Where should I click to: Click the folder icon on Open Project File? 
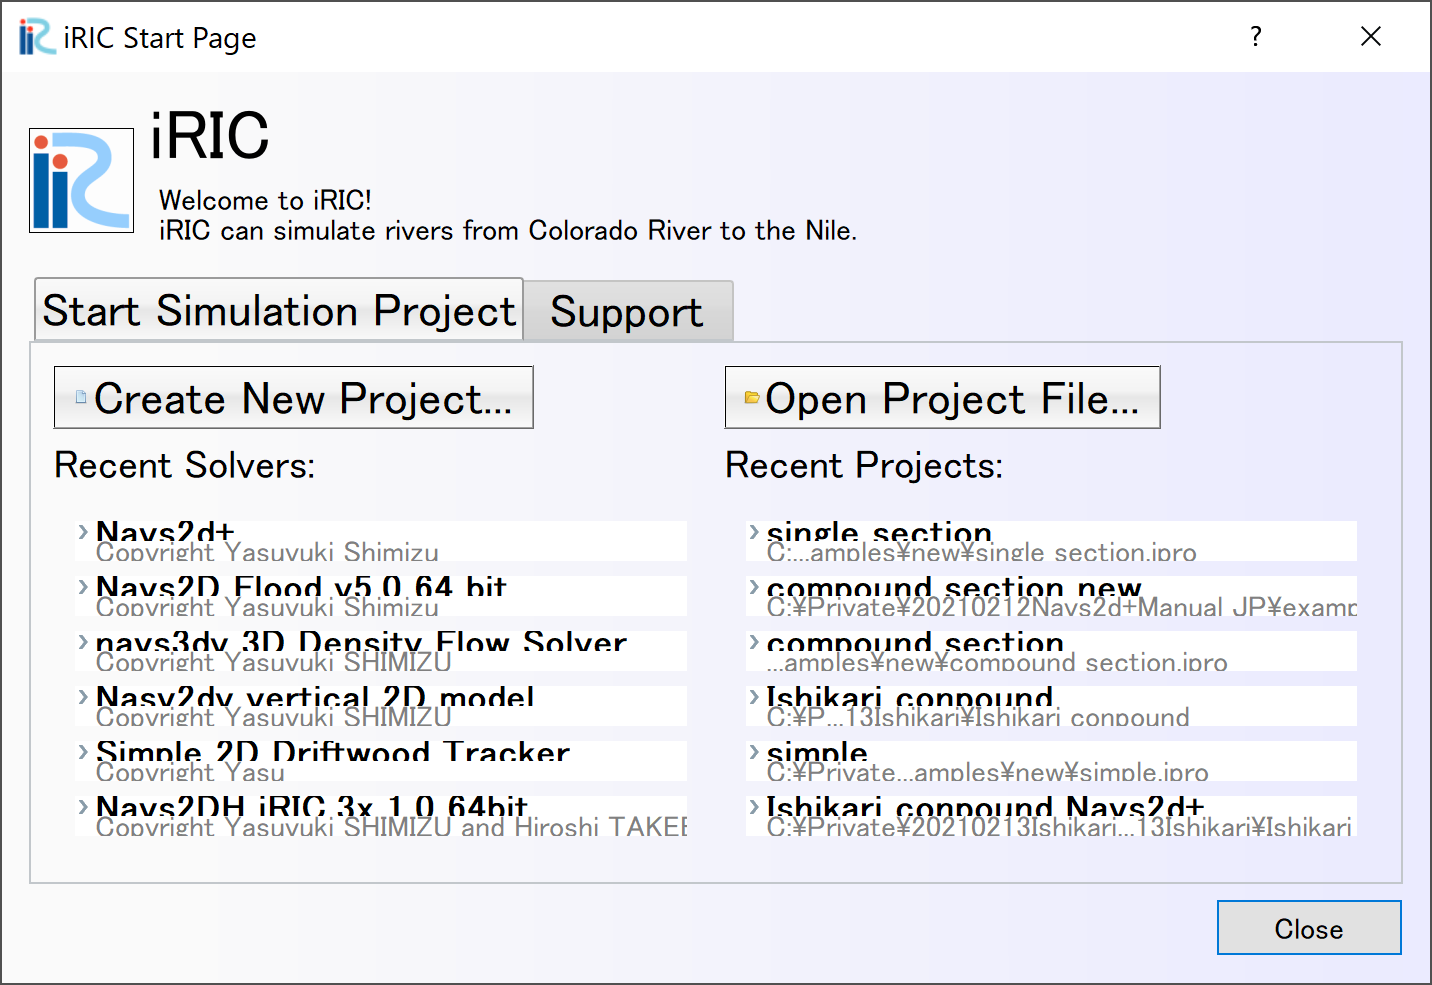(752, 398)
